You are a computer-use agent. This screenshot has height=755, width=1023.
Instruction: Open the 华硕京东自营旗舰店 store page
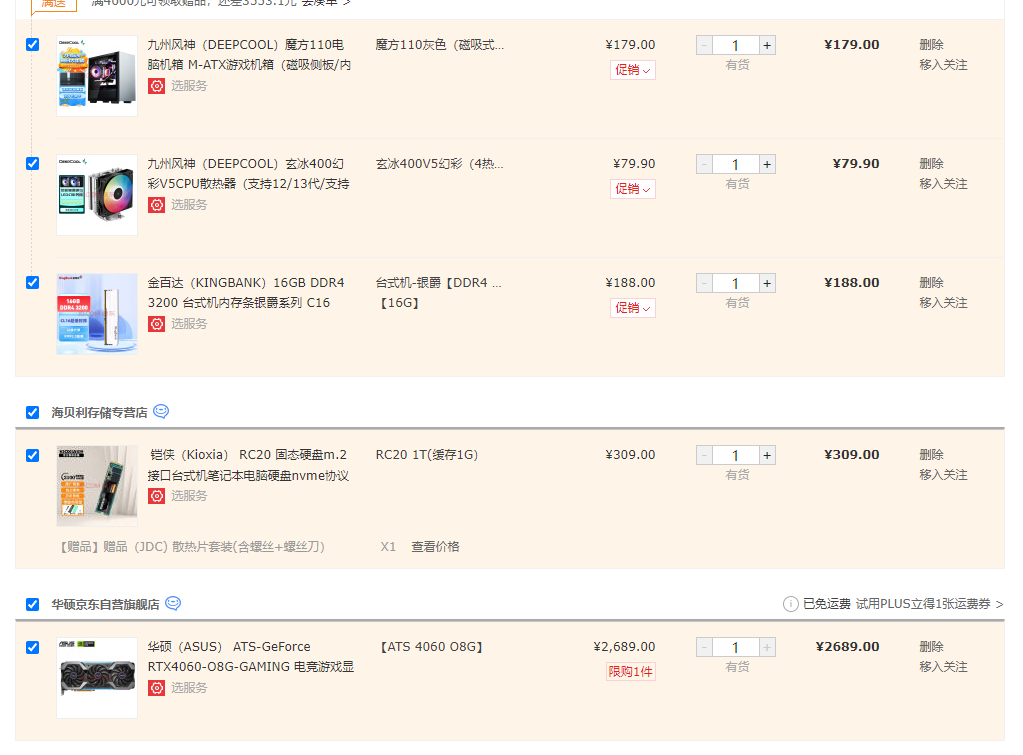[x=105, y=604]
